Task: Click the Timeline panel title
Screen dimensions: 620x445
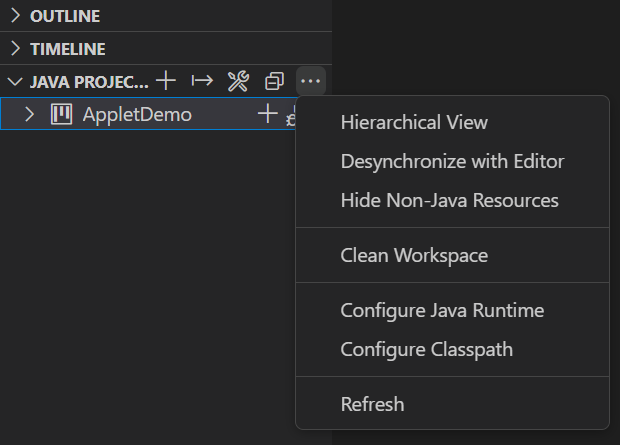Action: point(68,49)
